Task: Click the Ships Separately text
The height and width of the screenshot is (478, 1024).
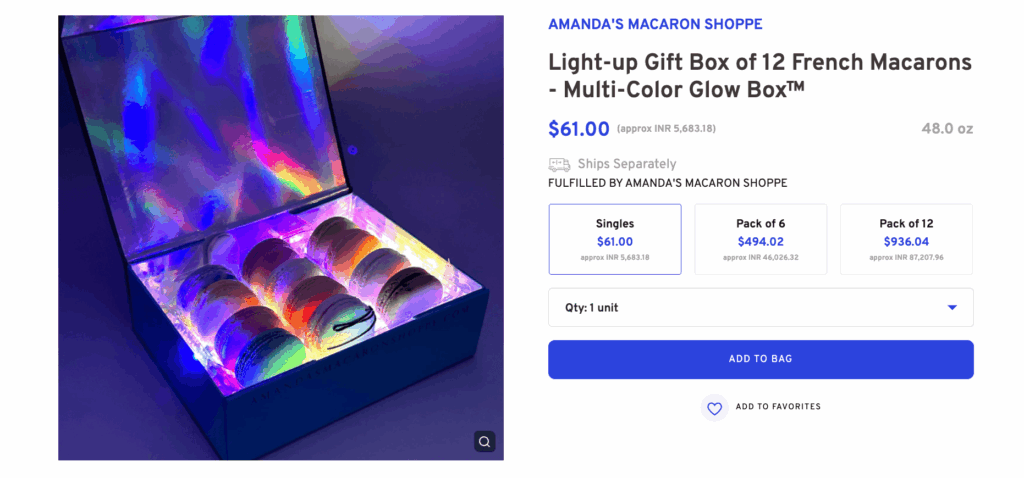Action: 626,164
